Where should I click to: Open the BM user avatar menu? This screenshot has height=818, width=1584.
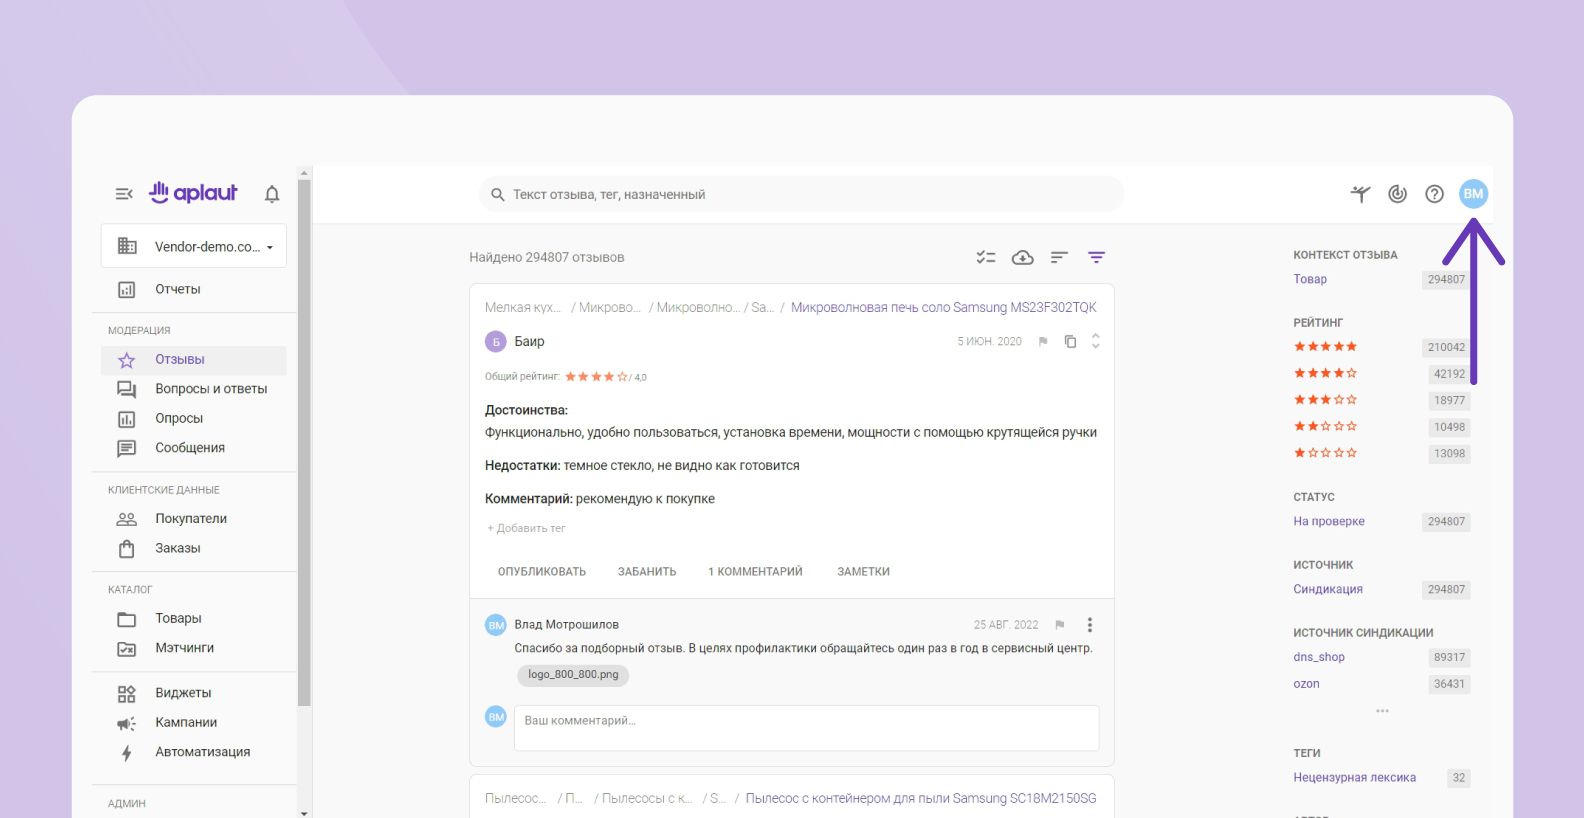pos(1473,194)
